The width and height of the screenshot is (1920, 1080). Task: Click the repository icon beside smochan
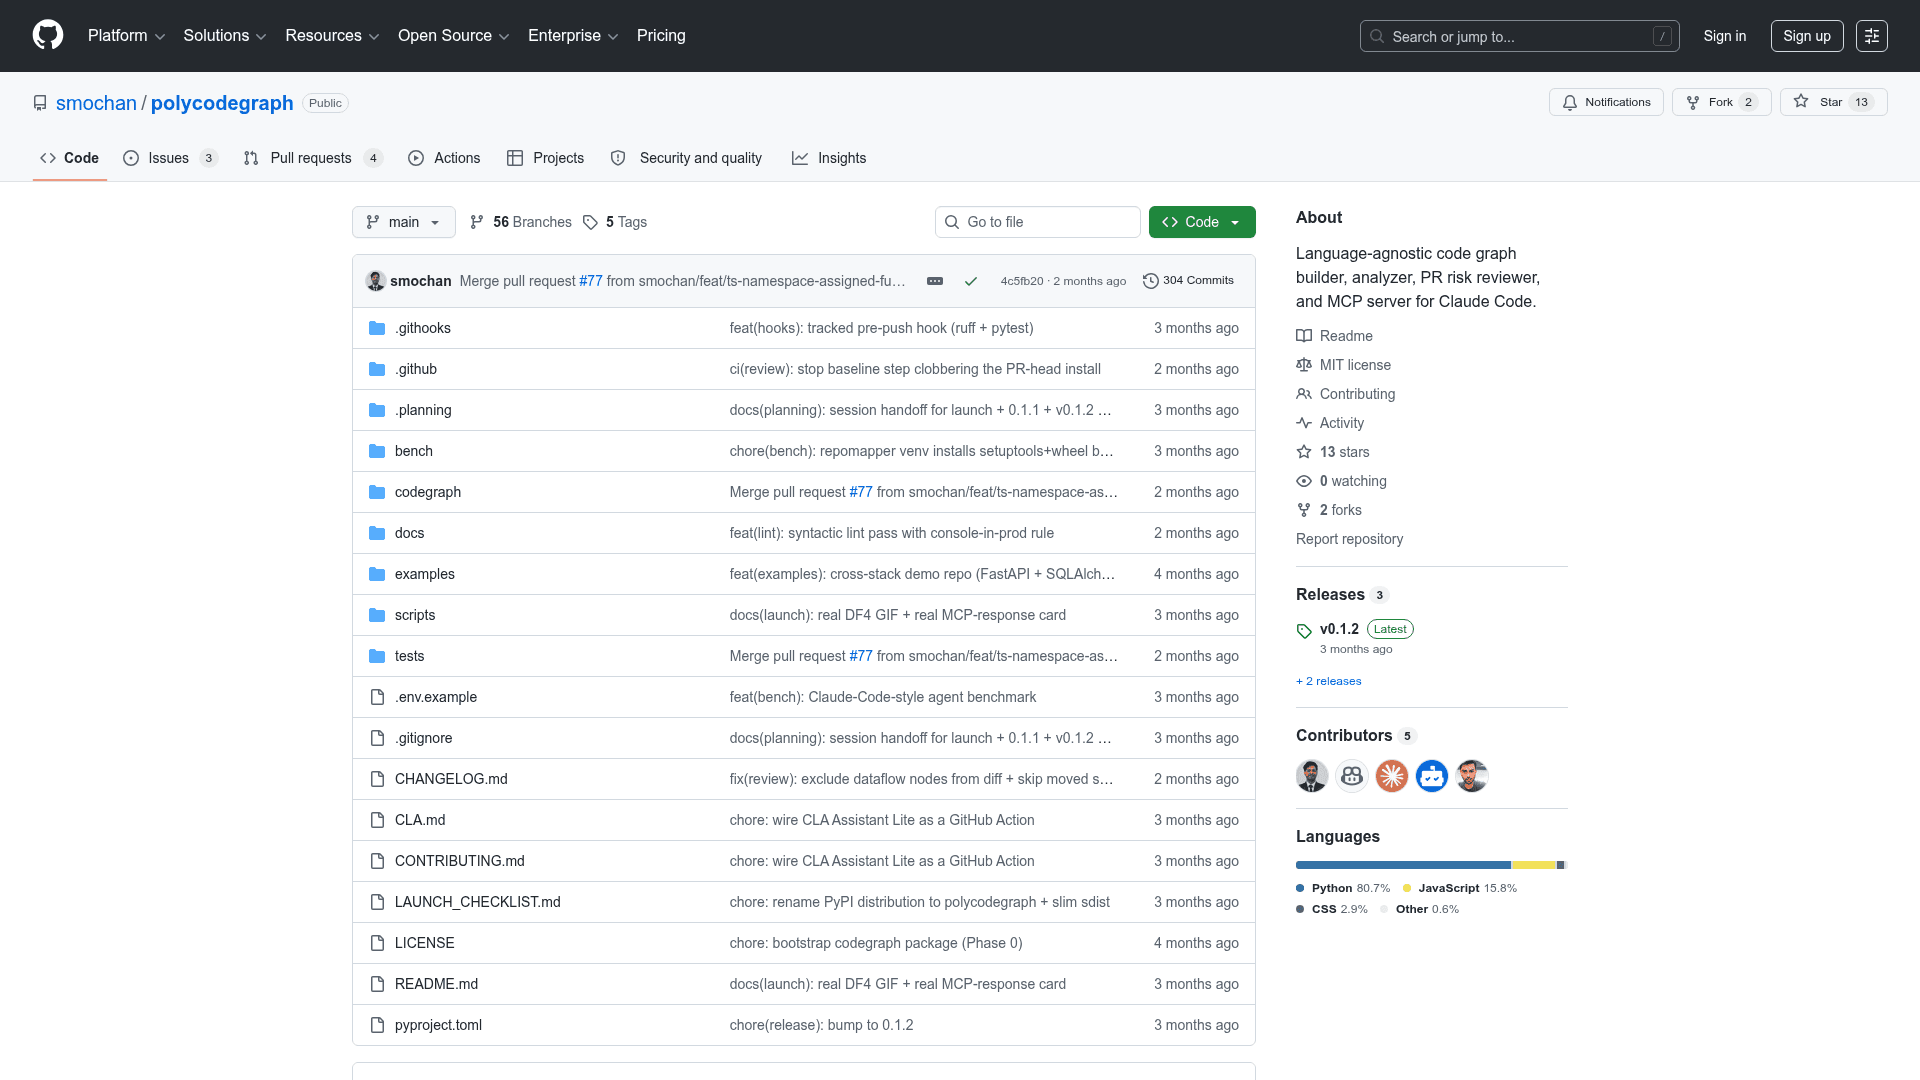pyautogui.click(x=40, y=103)
